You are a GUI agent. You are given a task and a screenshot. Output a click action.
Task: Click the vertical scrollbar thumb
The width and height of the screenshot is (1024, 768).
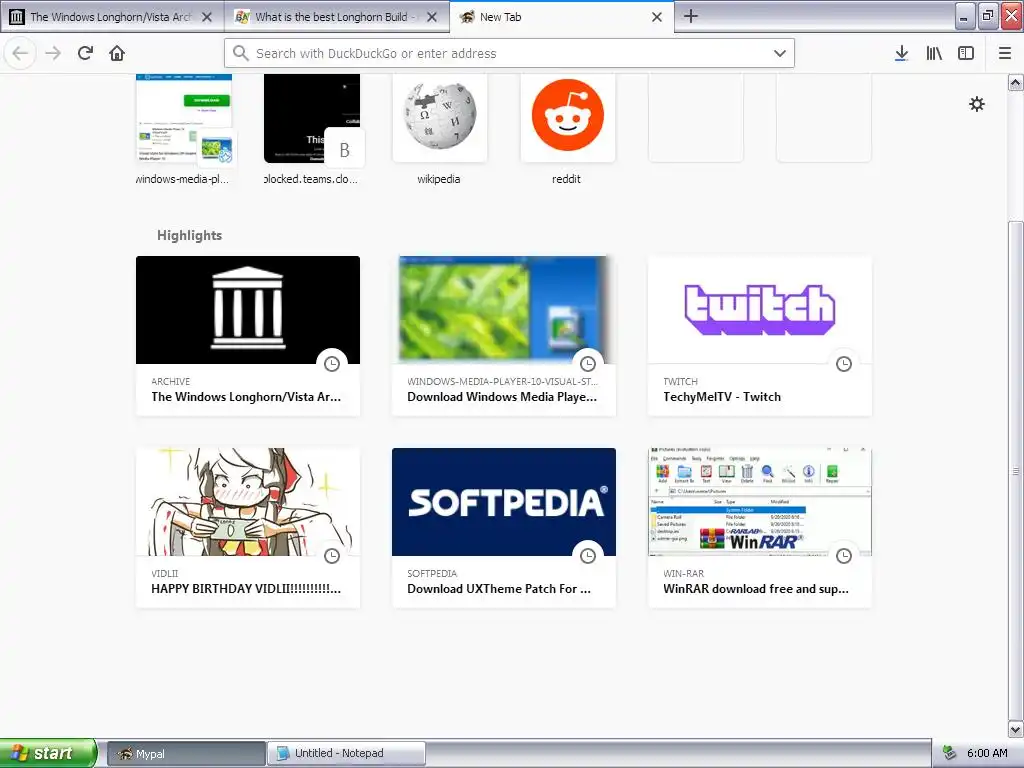[1016, 470]
